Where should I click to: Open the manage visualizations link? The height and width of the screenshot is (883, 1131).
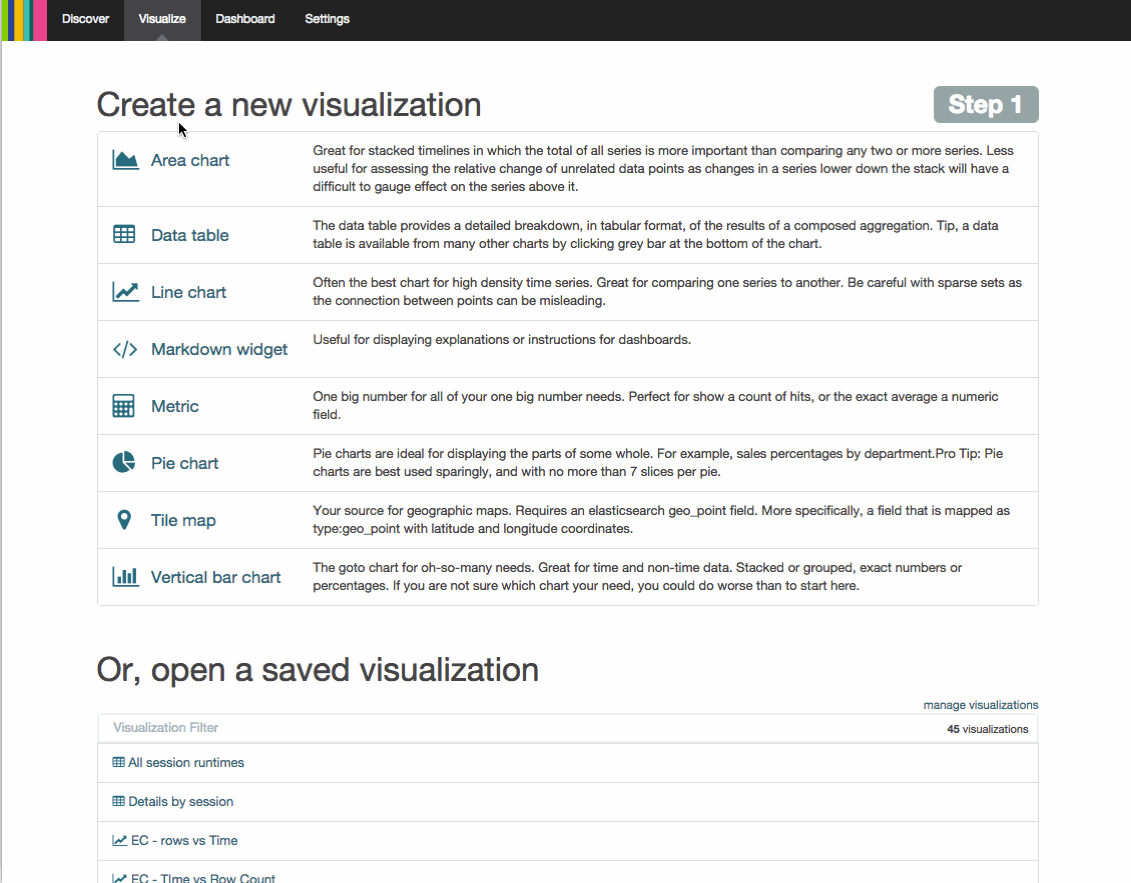pyautogui.click(x=980, y=705)
